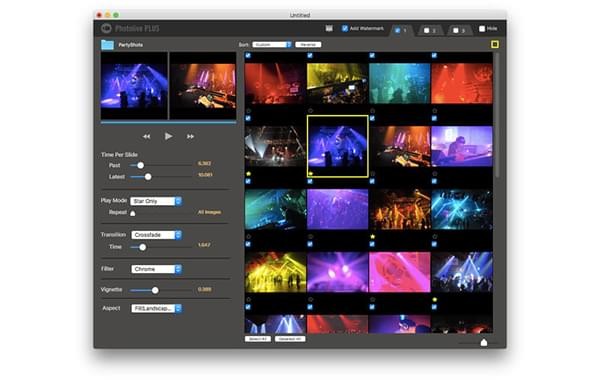Star the orange-red photo ending the first row
Viewport: 600px width, 380px height.
click(x=435, y=111)
